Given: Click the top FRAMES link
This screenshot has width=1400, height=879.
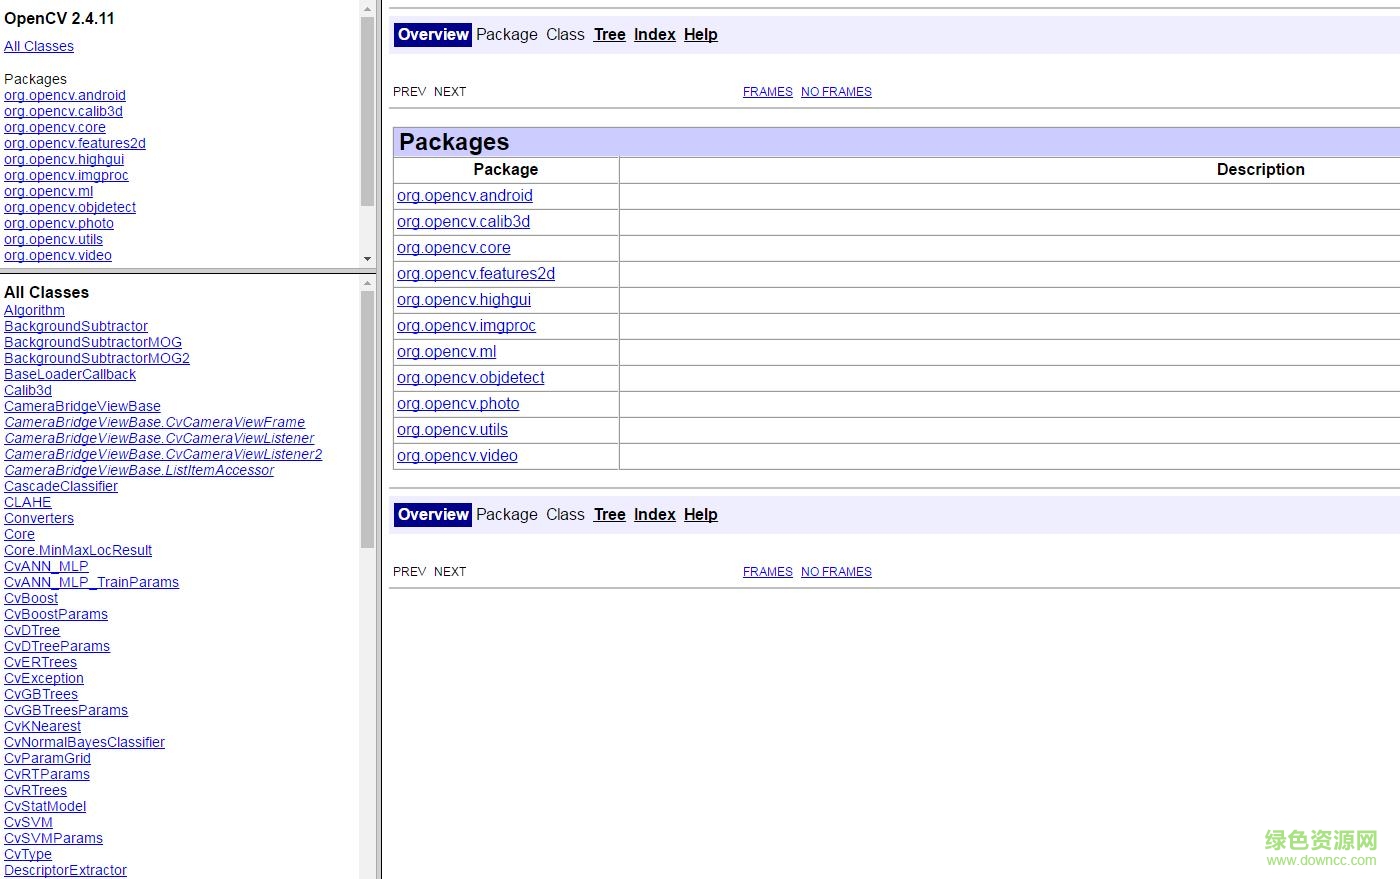Looking at the screenshot, I should [767, 92].
